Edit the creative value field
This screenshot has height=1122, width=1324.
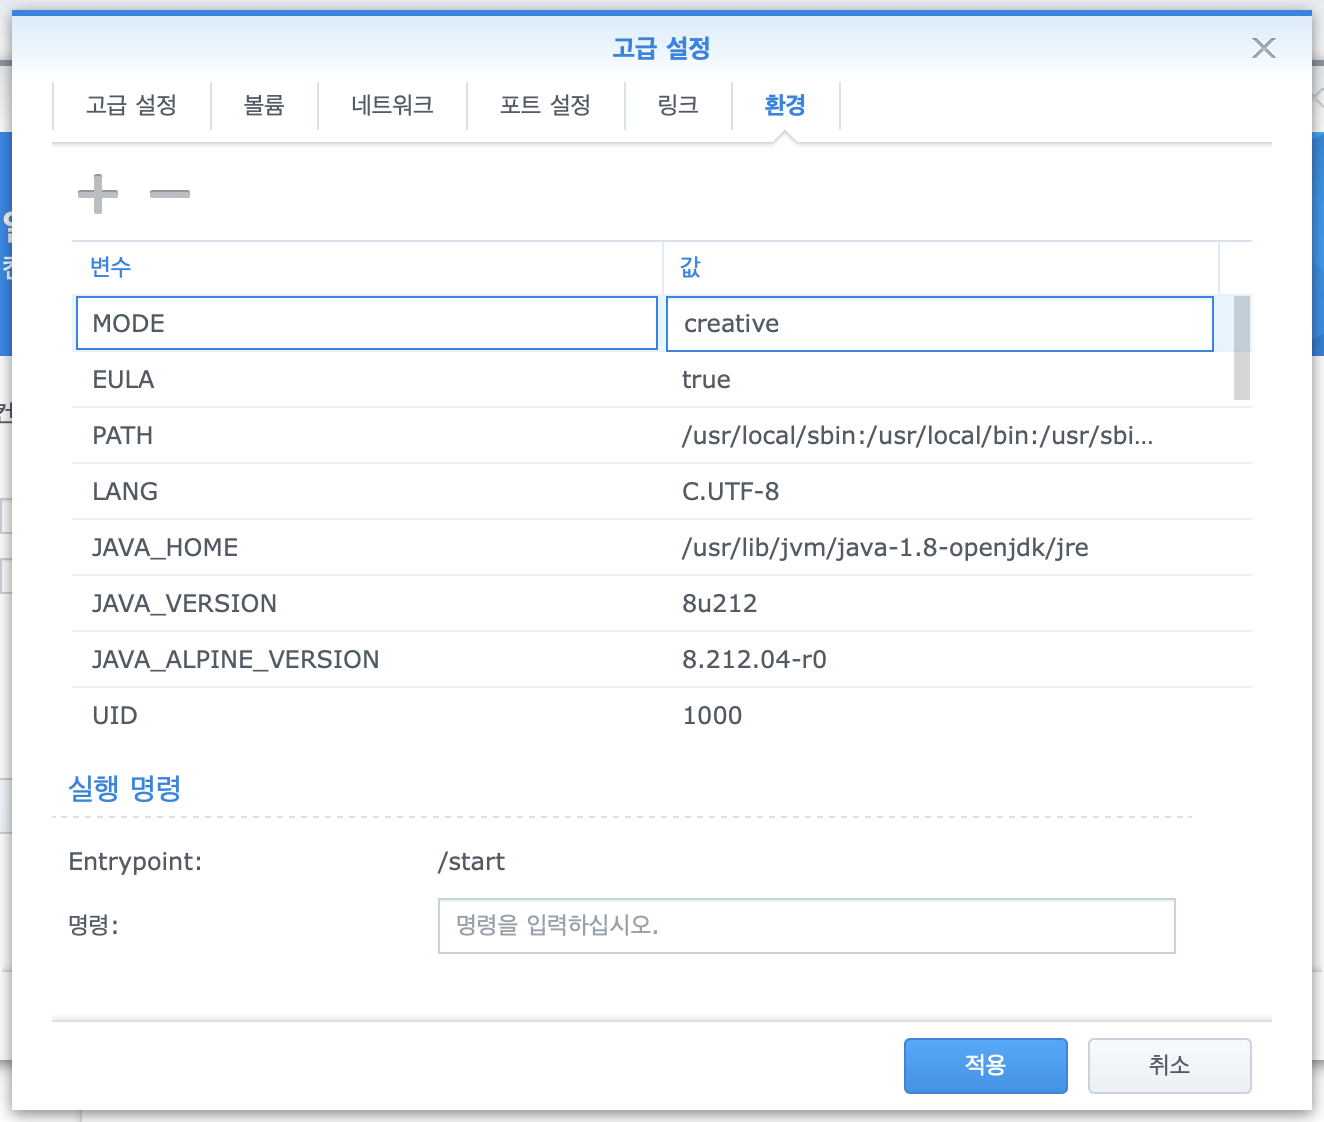pos(939,323)
